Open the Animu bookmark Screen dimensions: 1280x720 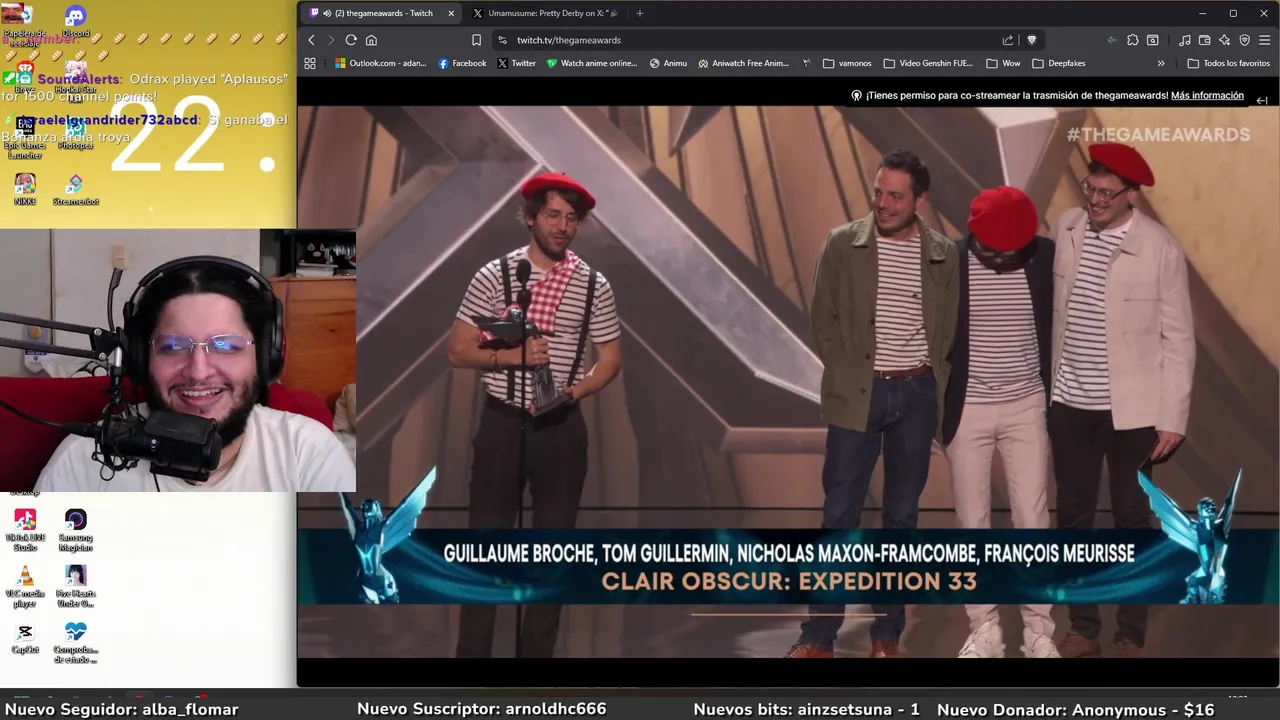[668, 63]
